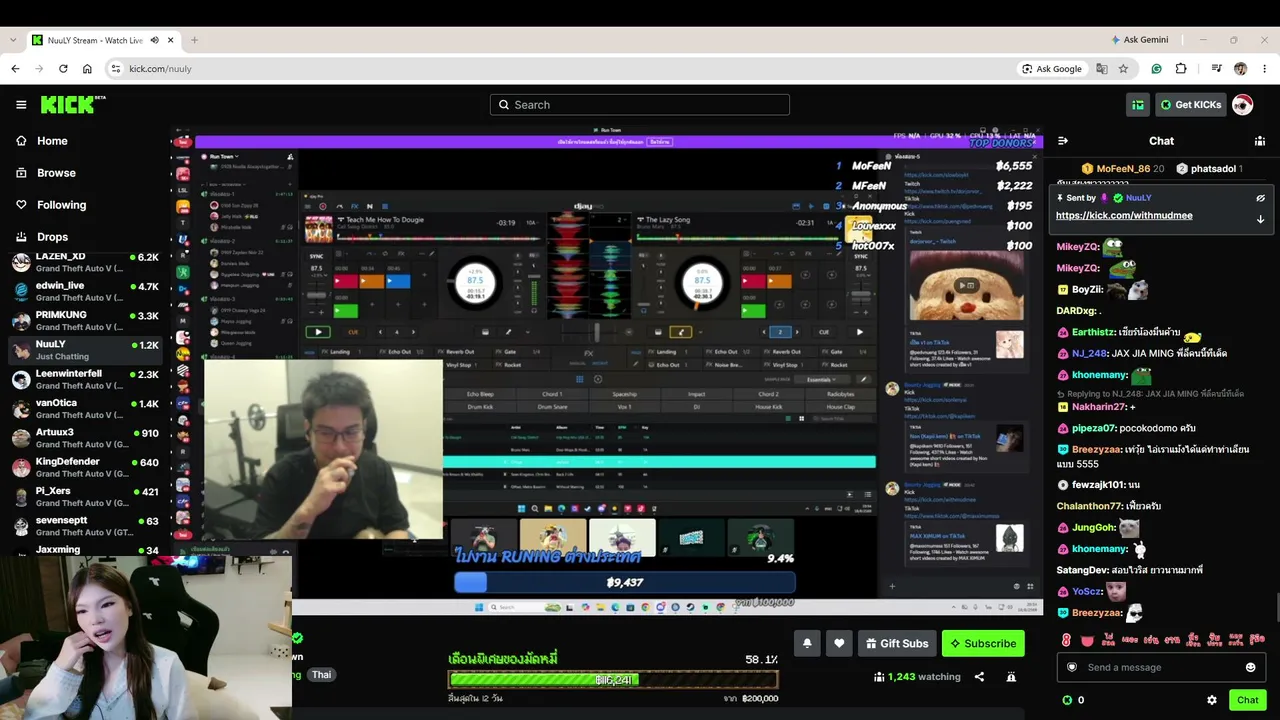This screenshot has width=1280, height=720.
Task: Translate this page icon
Action: 1102,69
